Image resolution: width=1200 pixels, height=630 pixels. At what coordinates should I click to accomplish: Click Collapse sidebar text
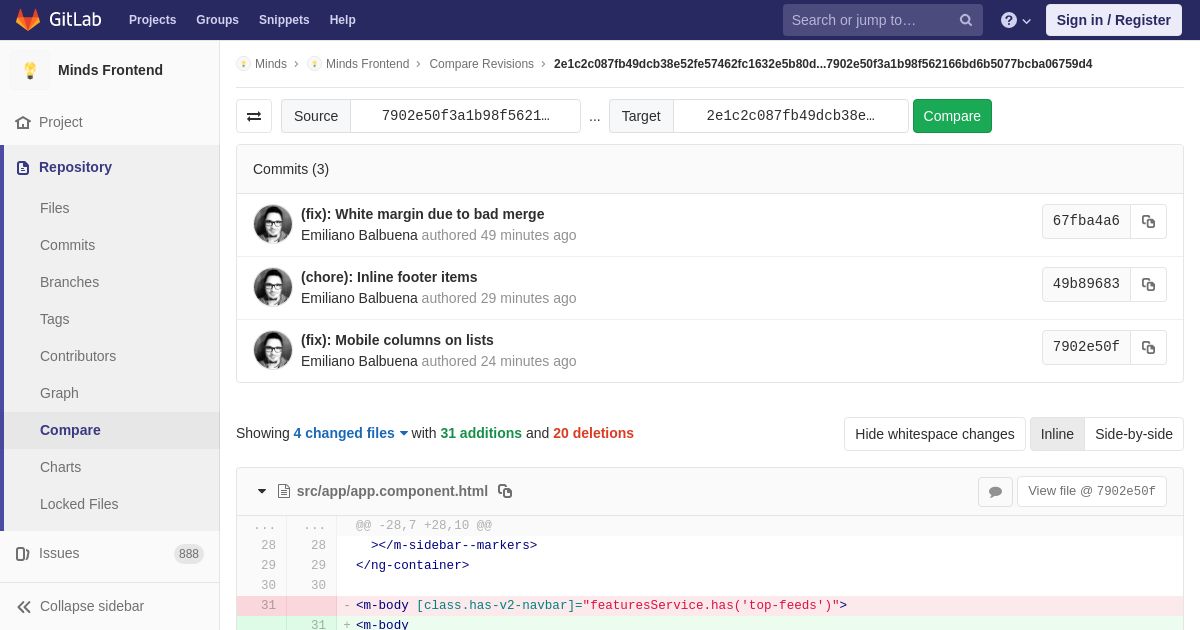[92, 606]
